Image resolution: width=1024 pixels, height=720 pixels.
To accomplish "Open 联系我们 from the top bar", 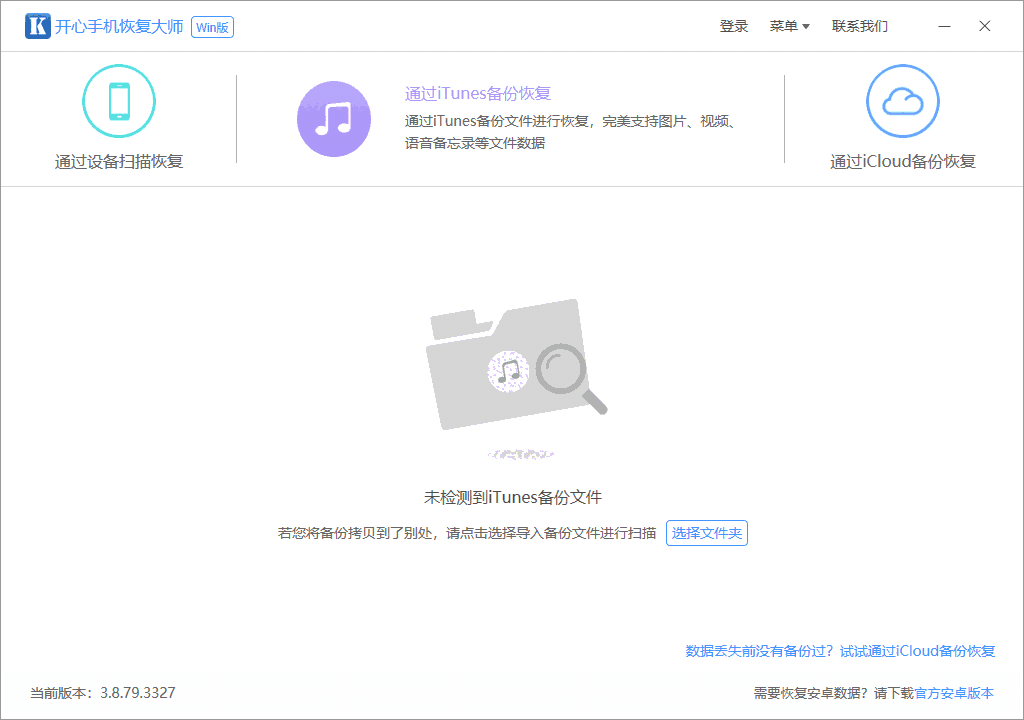I will pyautogui.click(x=860, y=26).
